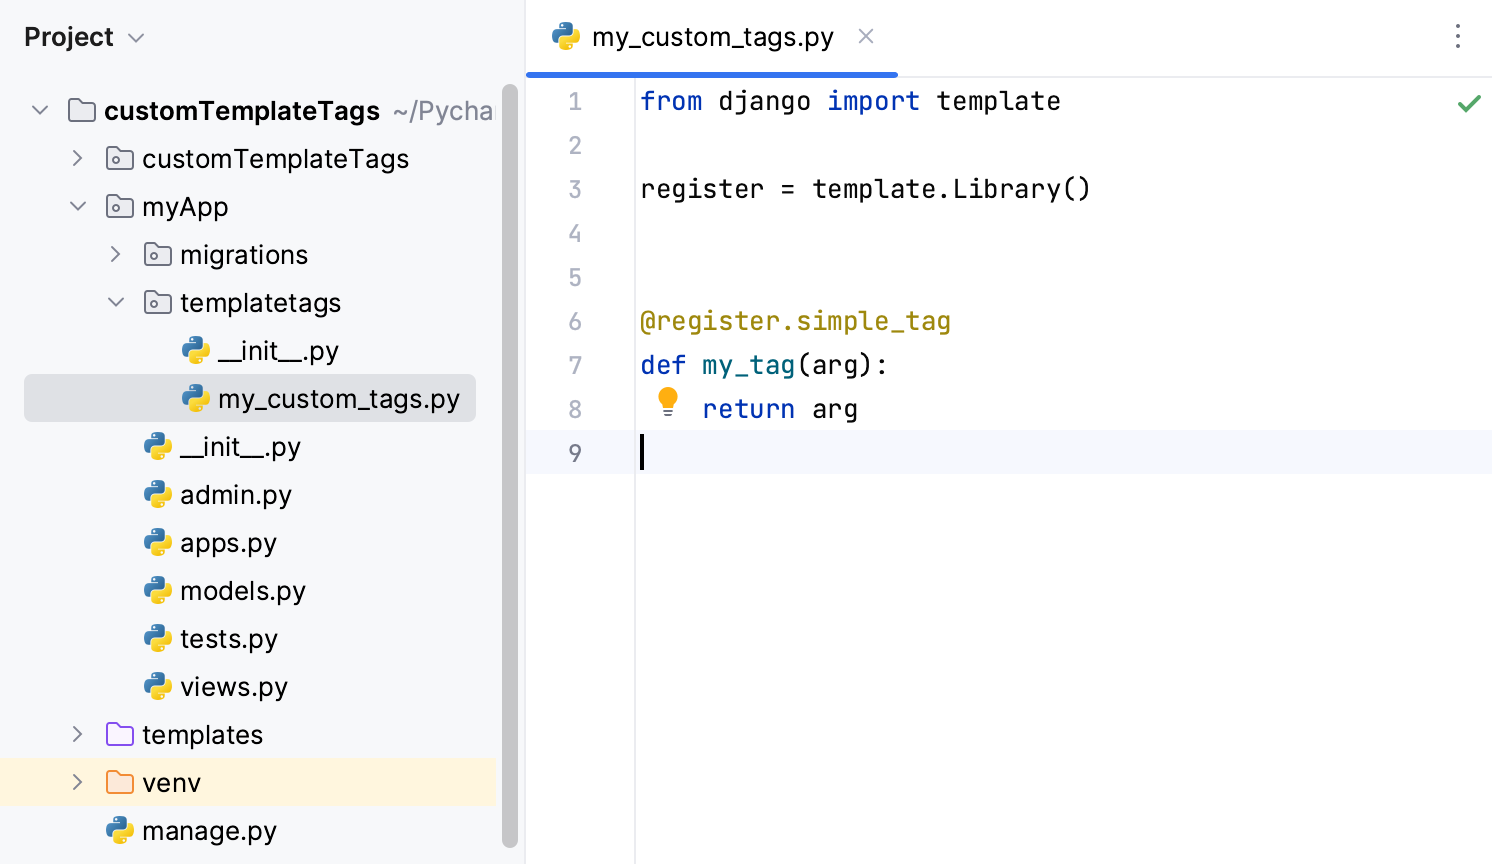Expand the venv folder

77,782
